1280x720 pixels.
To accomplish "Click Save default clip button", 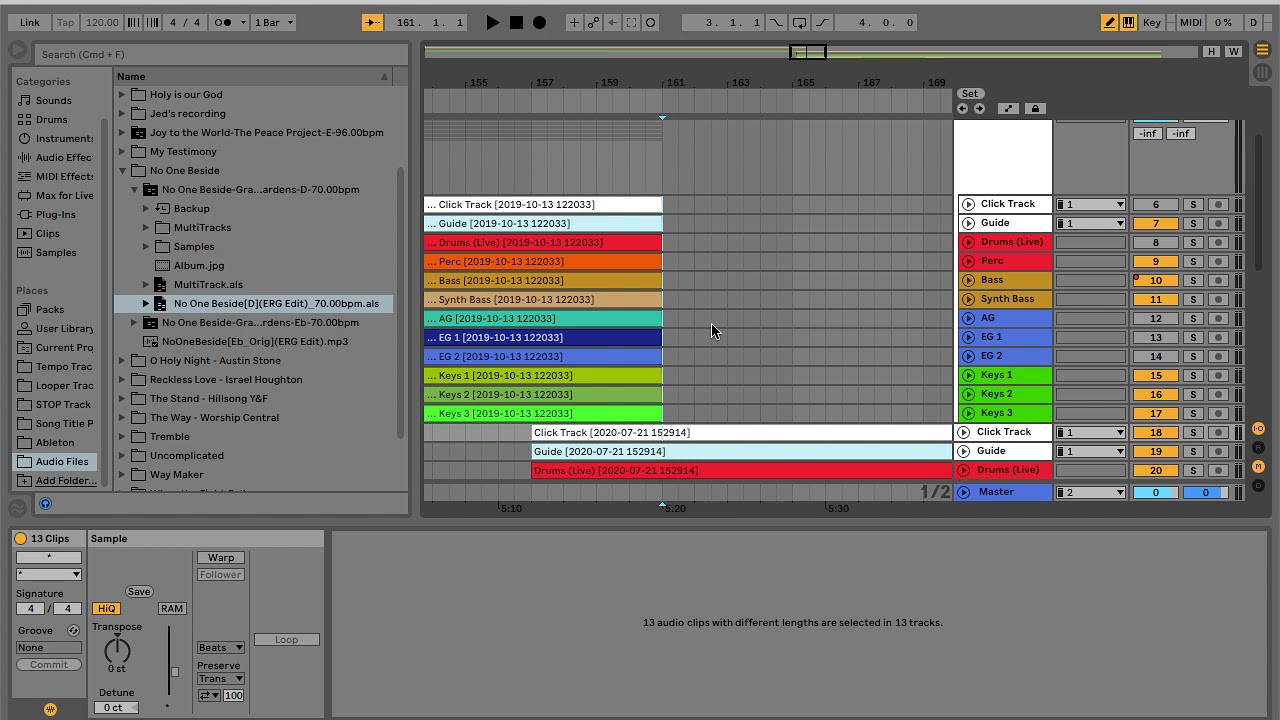I will (x=139, y=591).
